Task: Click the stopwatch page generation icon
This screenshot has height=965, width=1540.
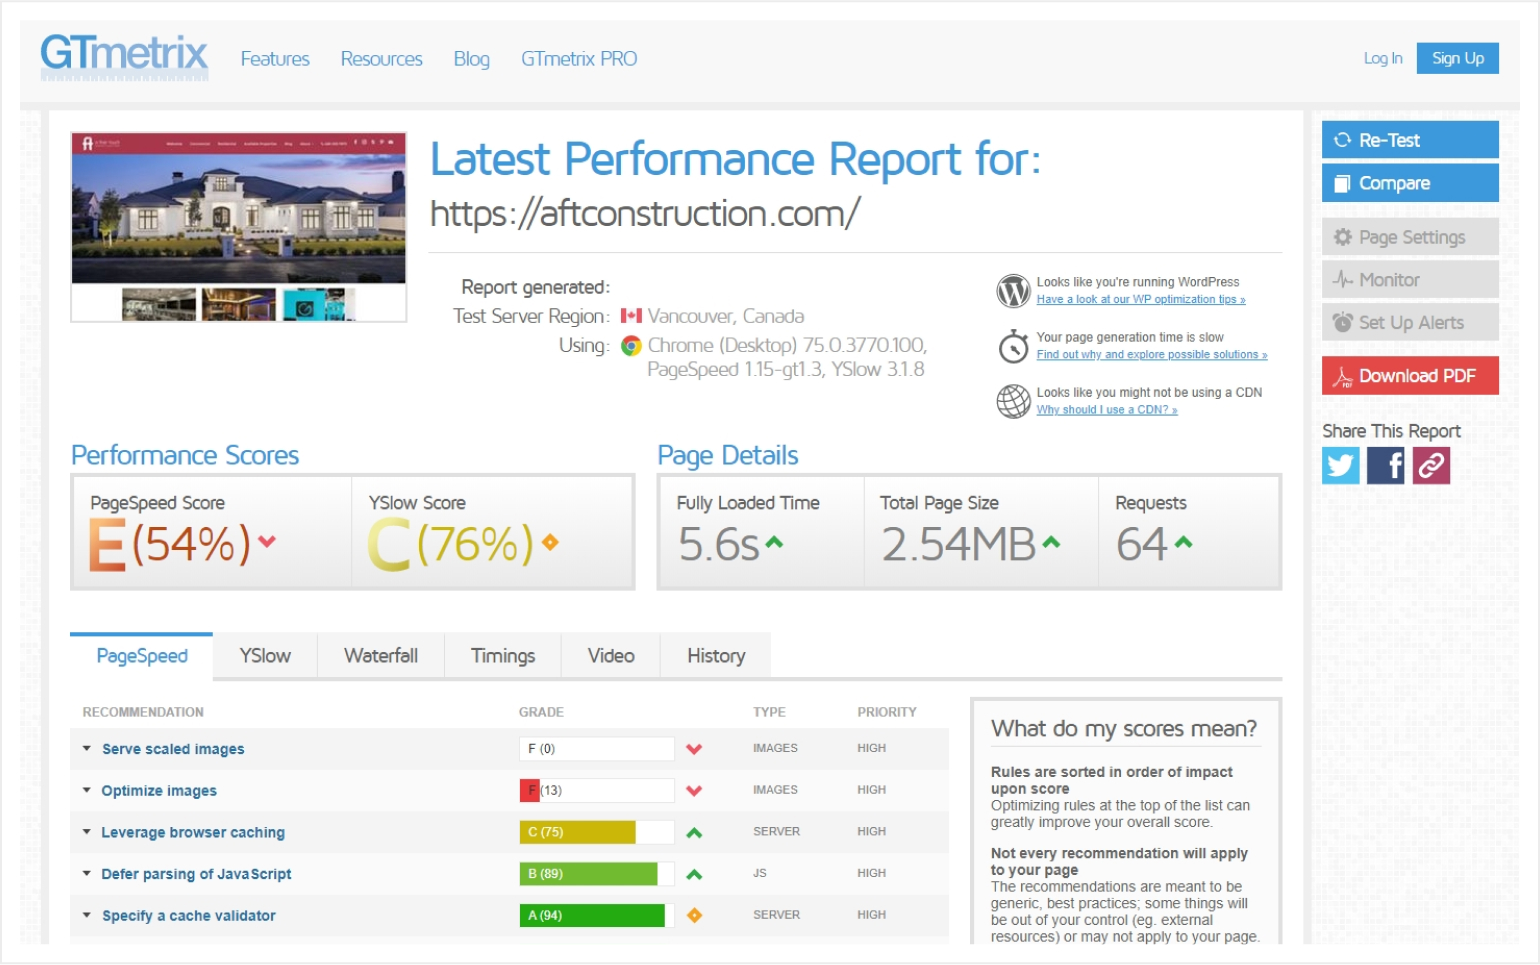Action: click(1013, 346)
